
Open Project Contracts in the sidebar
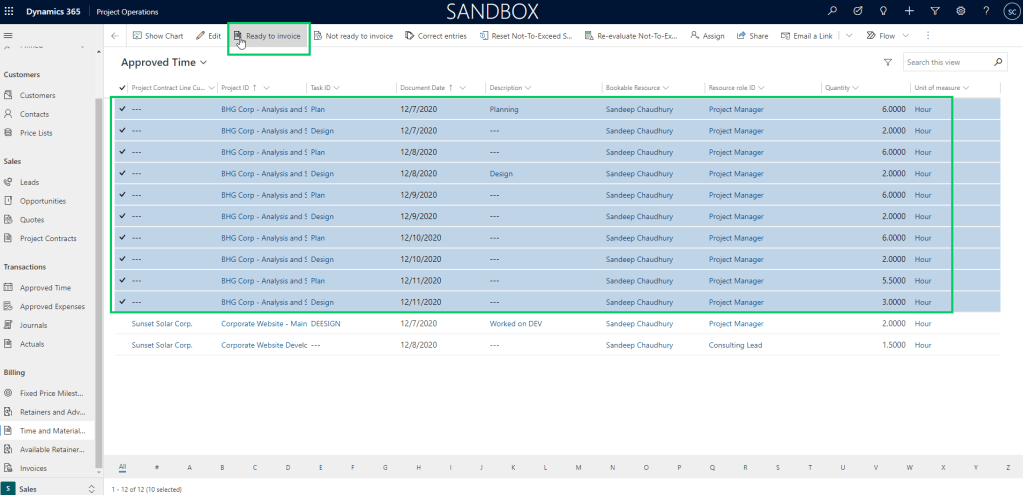(x=48, y=238)
